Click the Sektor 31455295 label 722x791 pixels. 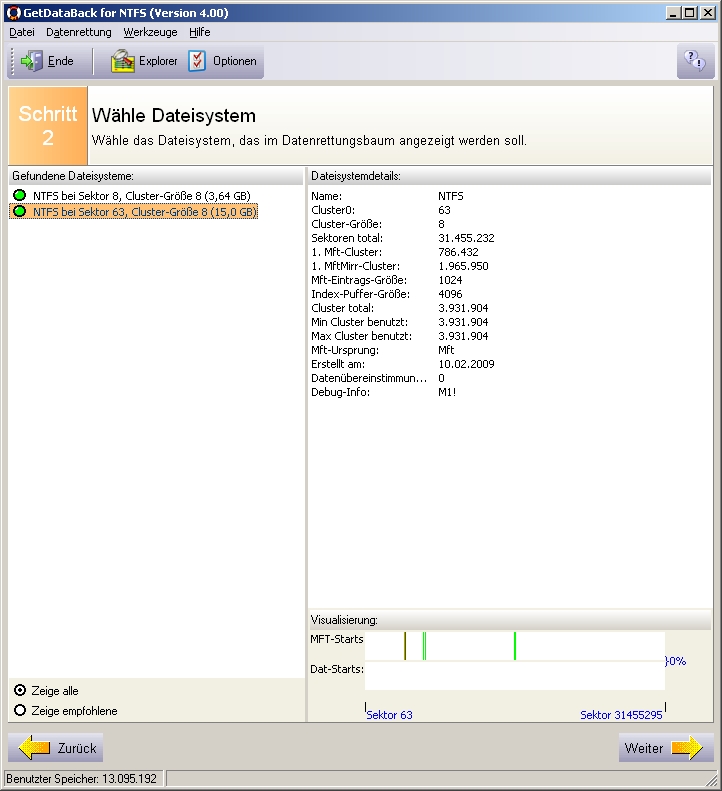click(x=621, y=715)
